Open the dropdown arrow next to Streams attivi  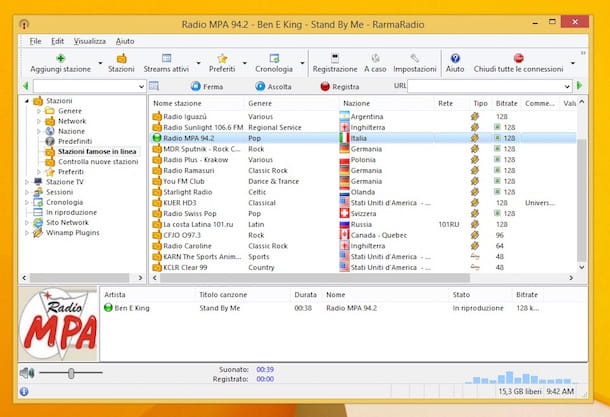(x=198, y=63)
